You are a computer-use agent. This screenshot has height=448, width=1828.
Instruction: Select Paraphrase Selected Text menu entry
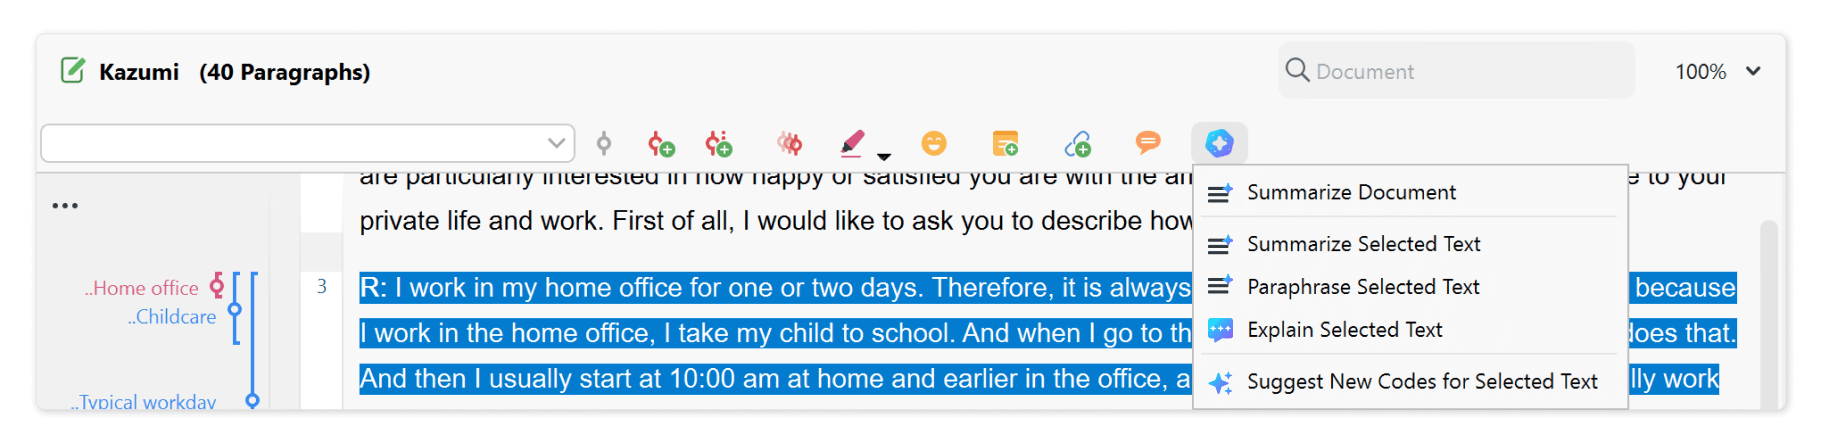coord(1363,287)
